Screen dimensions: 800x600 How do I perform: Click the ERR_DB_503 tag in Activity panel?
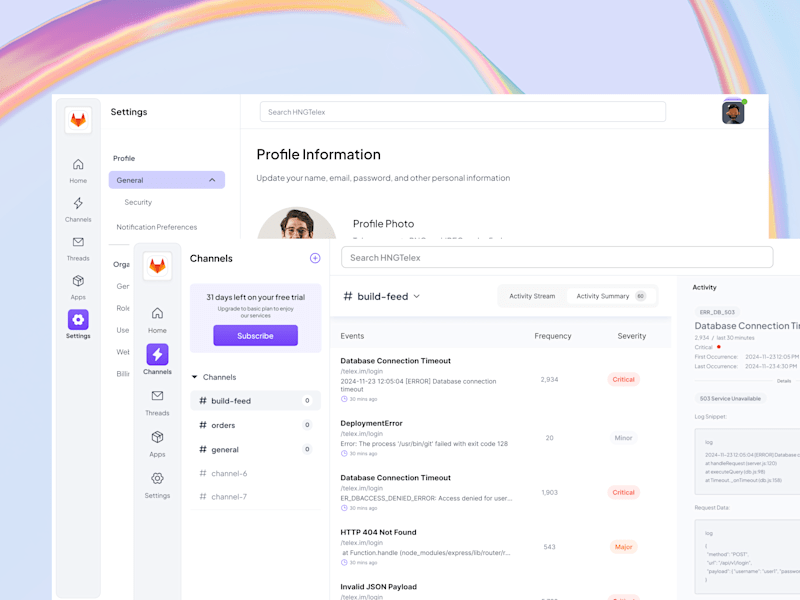click(x=717, y=312)
